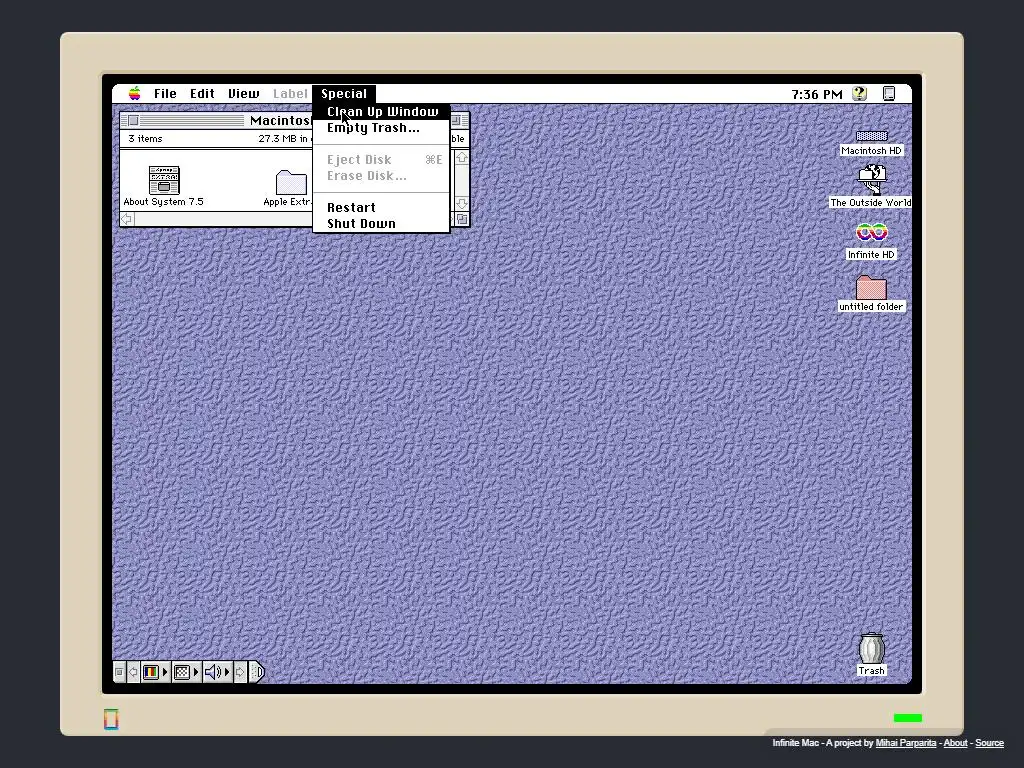Click the "3 items" header text

146,138
